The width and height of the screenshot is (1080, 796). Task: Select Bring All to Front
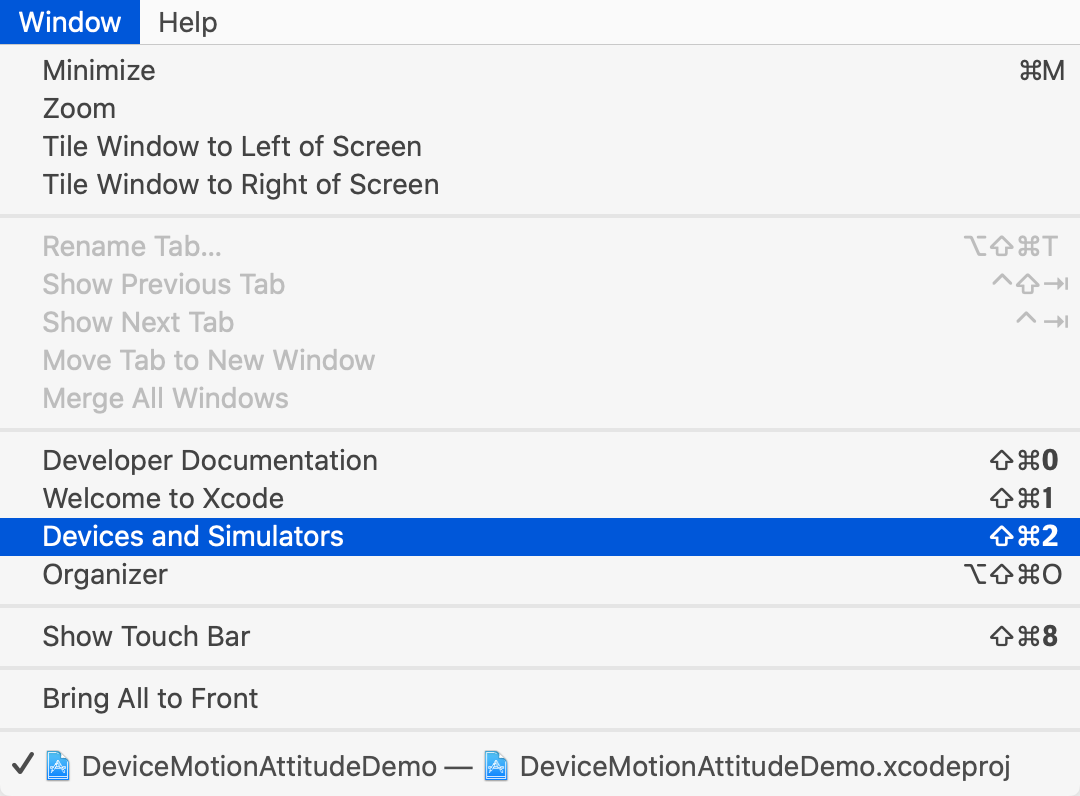540,698
